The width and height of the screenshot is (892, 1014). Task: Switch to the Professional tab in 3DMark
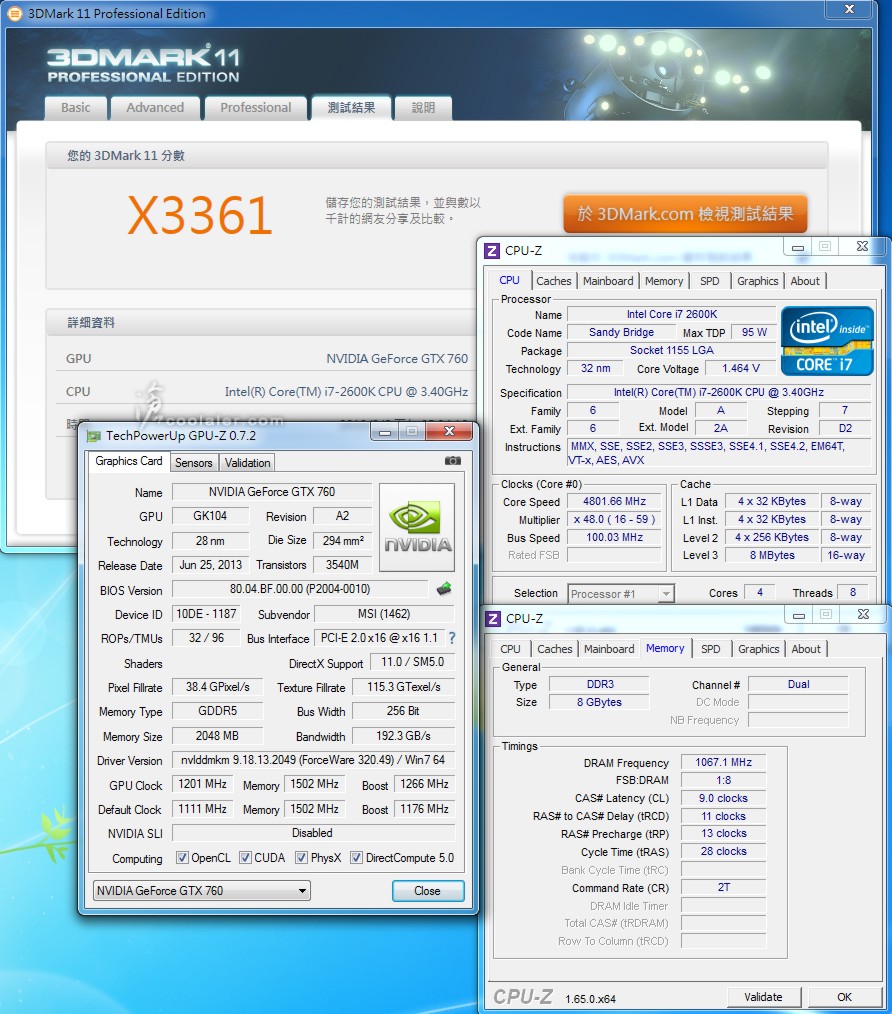coord(256,108)
